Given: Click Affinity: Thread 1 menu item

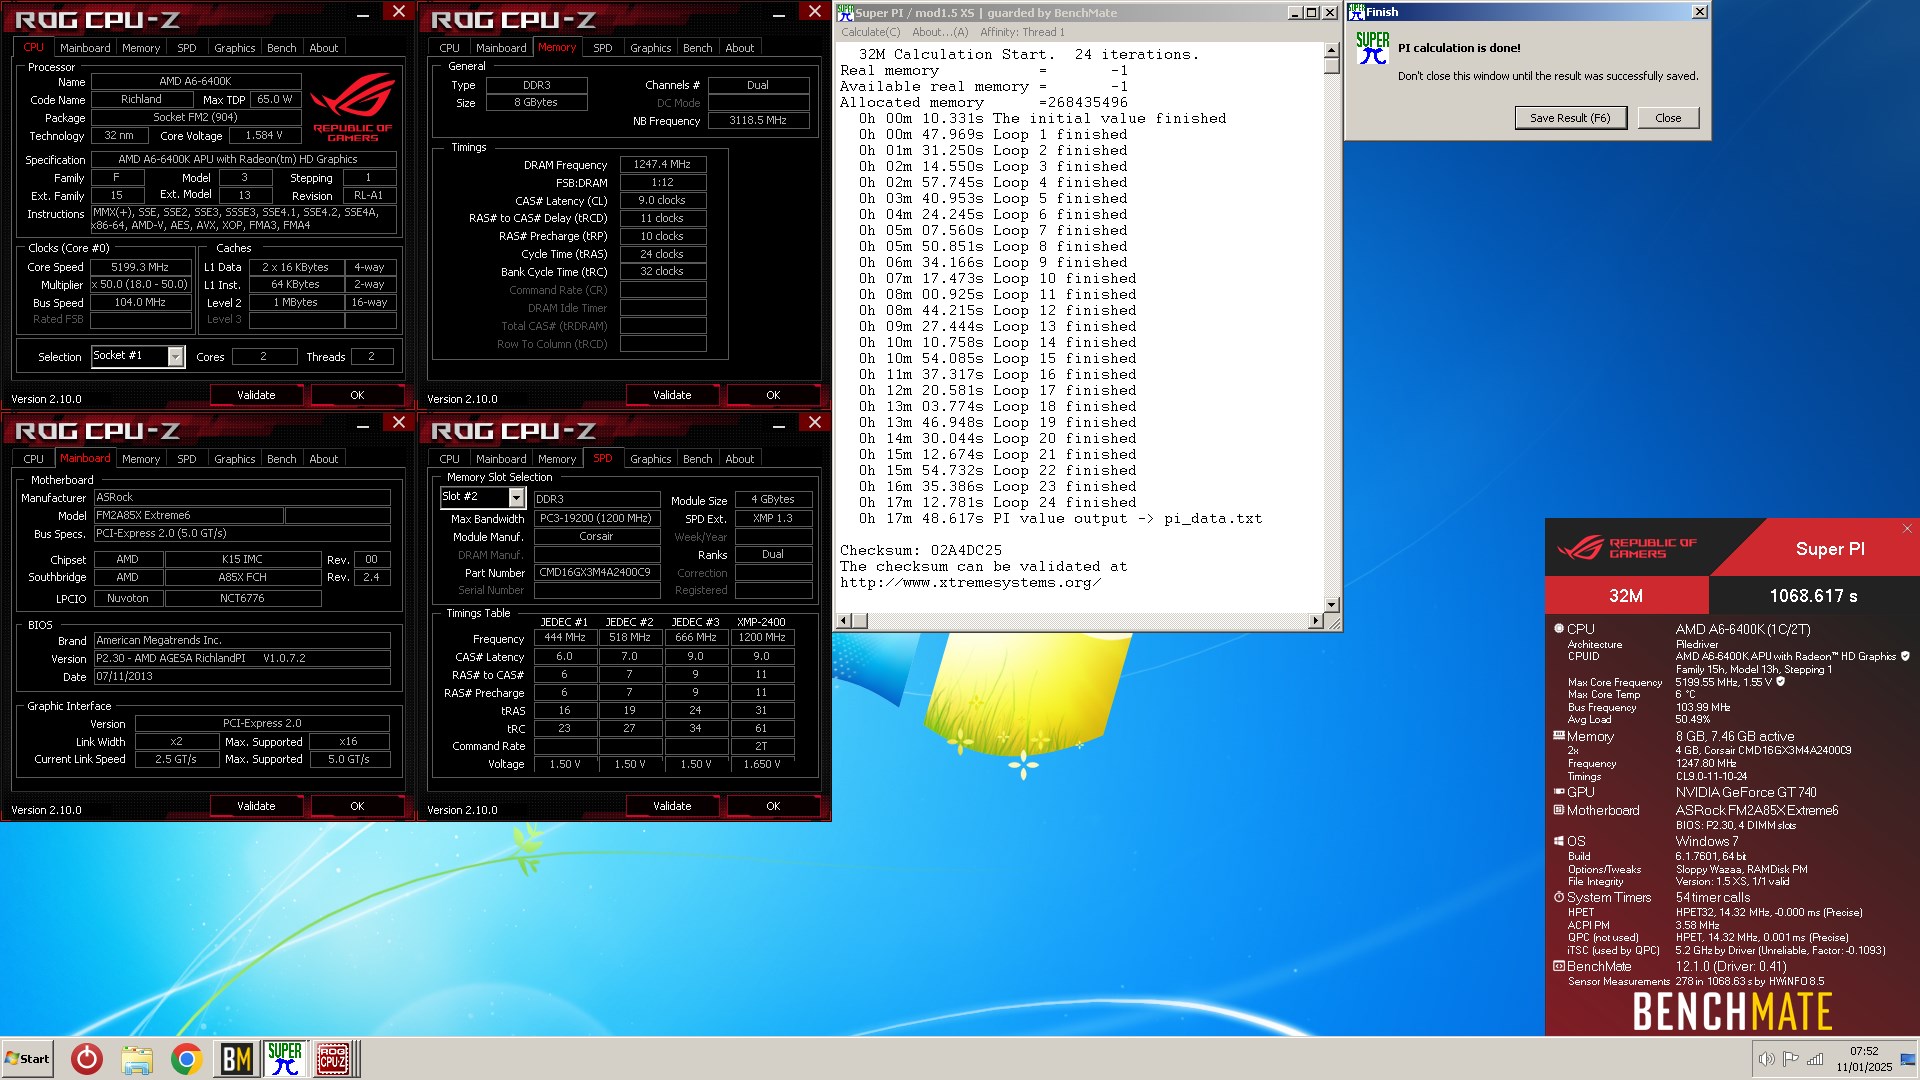Looking at the screenshot, I should click(1022, 32).
